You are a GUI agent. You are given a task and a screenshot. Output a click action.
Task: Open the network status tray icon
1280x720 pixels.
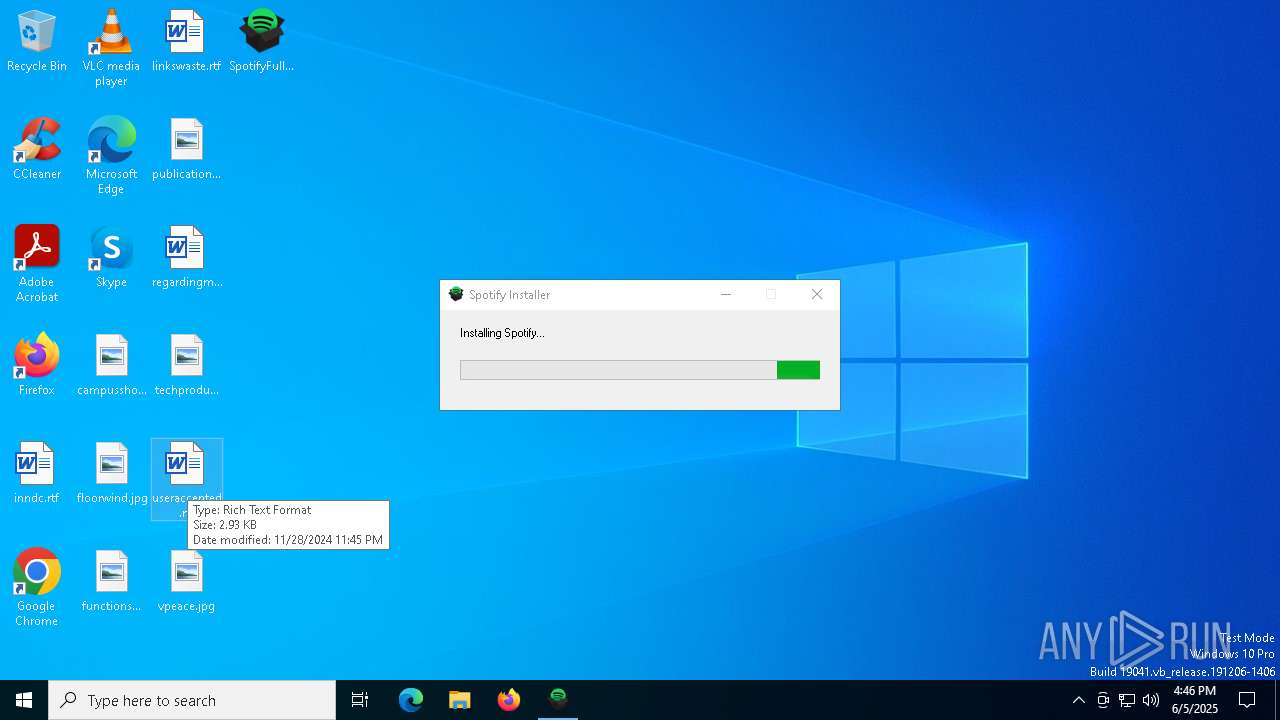pos(1127,700)
